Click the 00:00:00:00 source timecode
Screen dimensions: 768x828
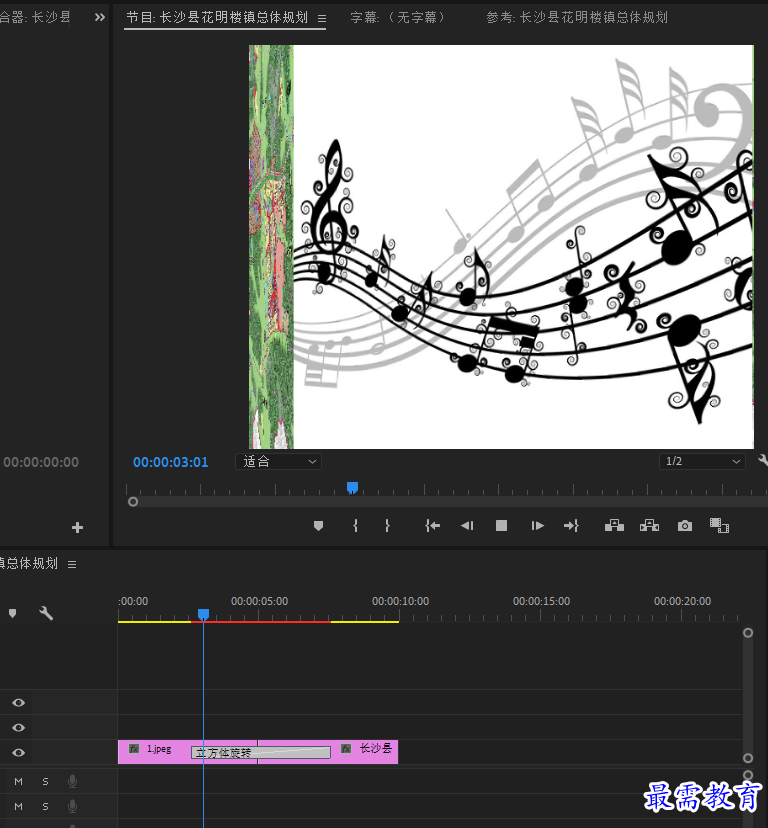[41, 462]
